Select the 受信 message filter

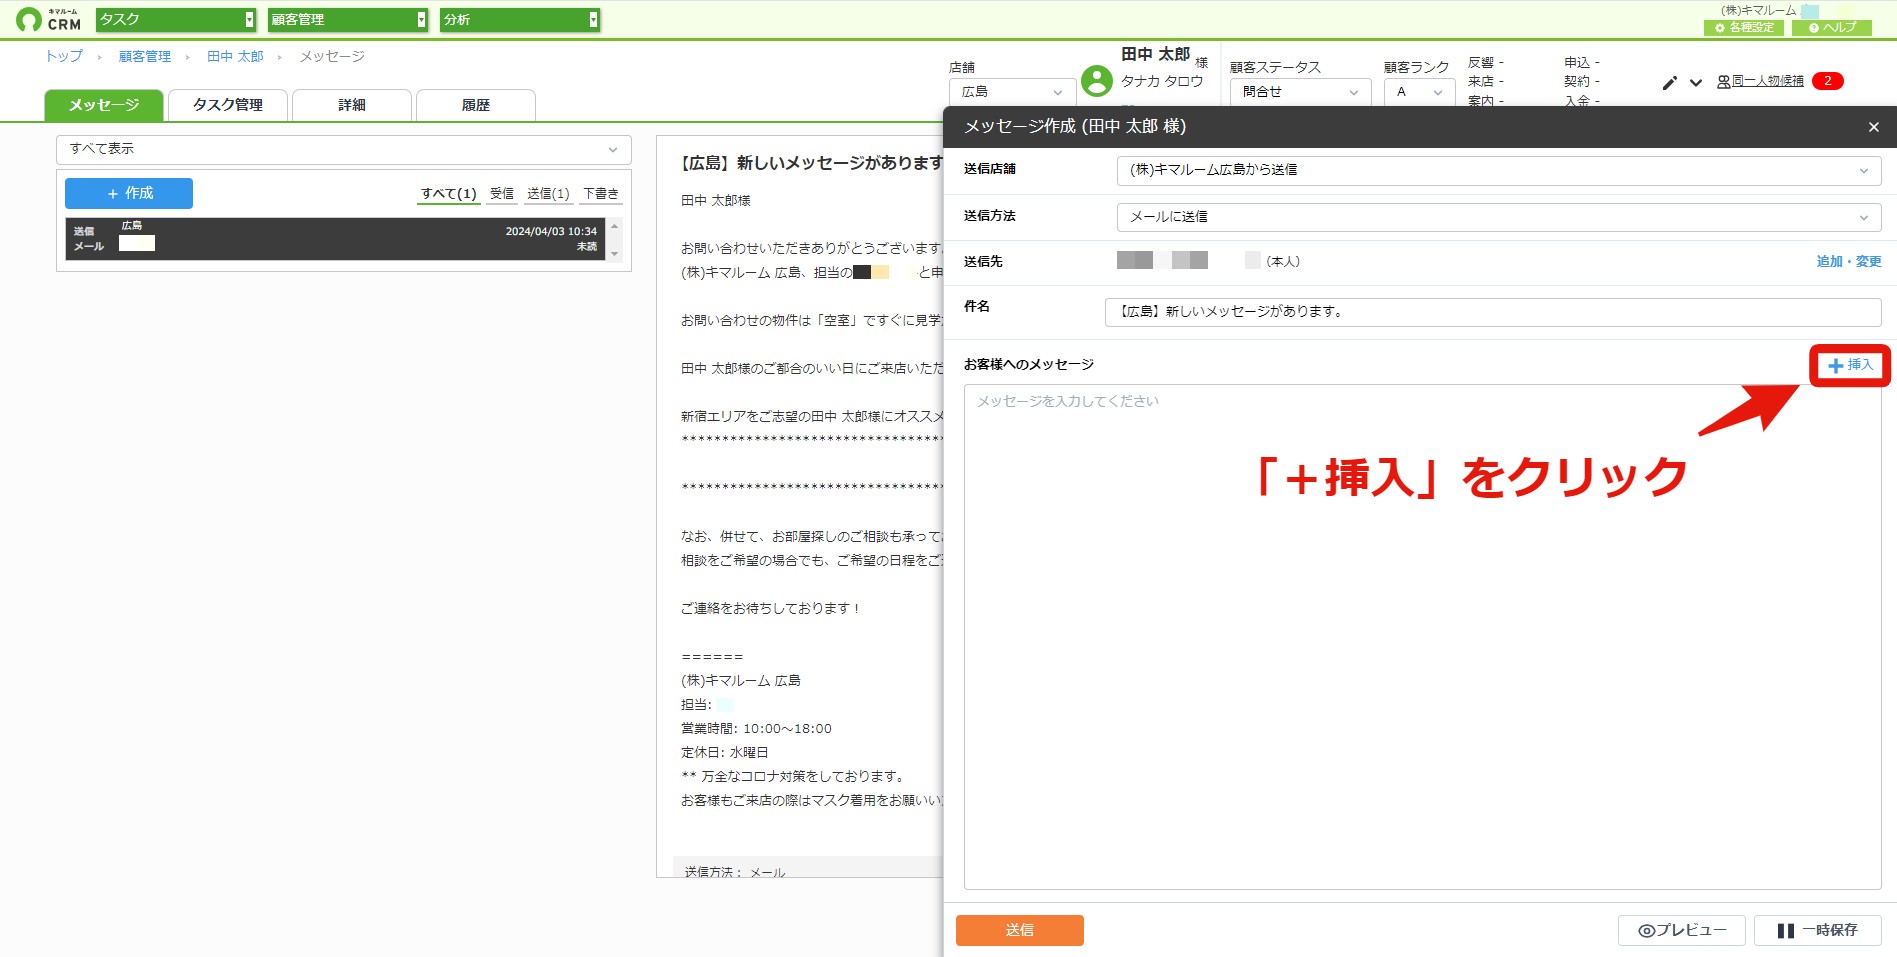point(502,194)
